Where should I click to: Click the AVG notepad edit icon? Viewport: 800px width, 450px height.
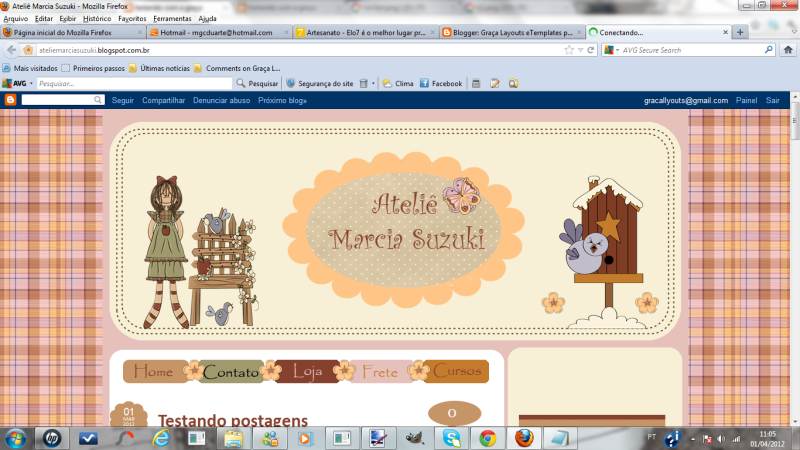click(494, 83)
